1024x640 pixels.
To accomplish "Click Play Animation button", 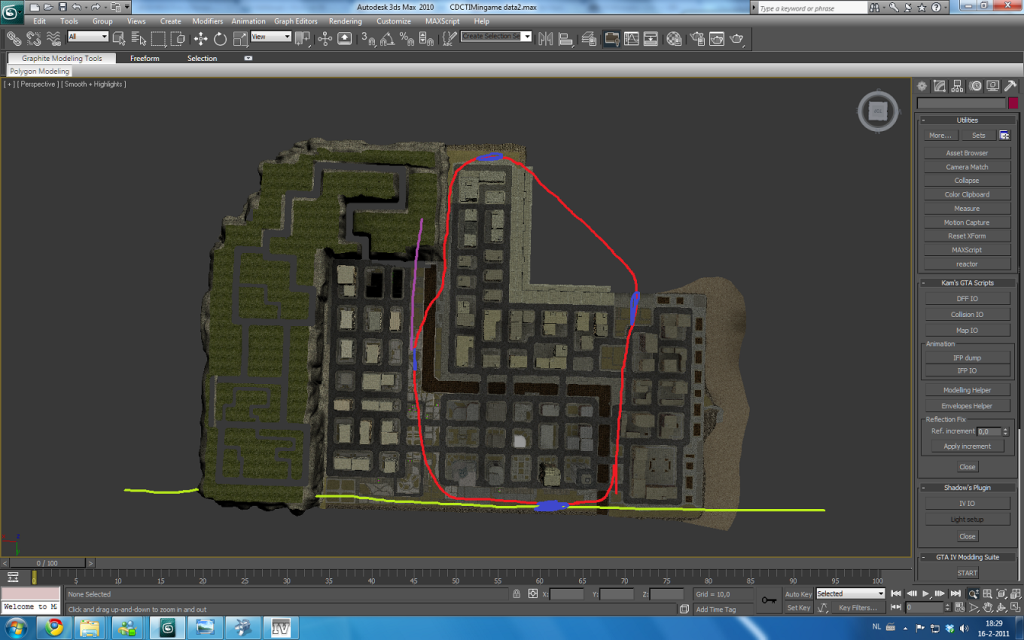I will pos(925,594).
